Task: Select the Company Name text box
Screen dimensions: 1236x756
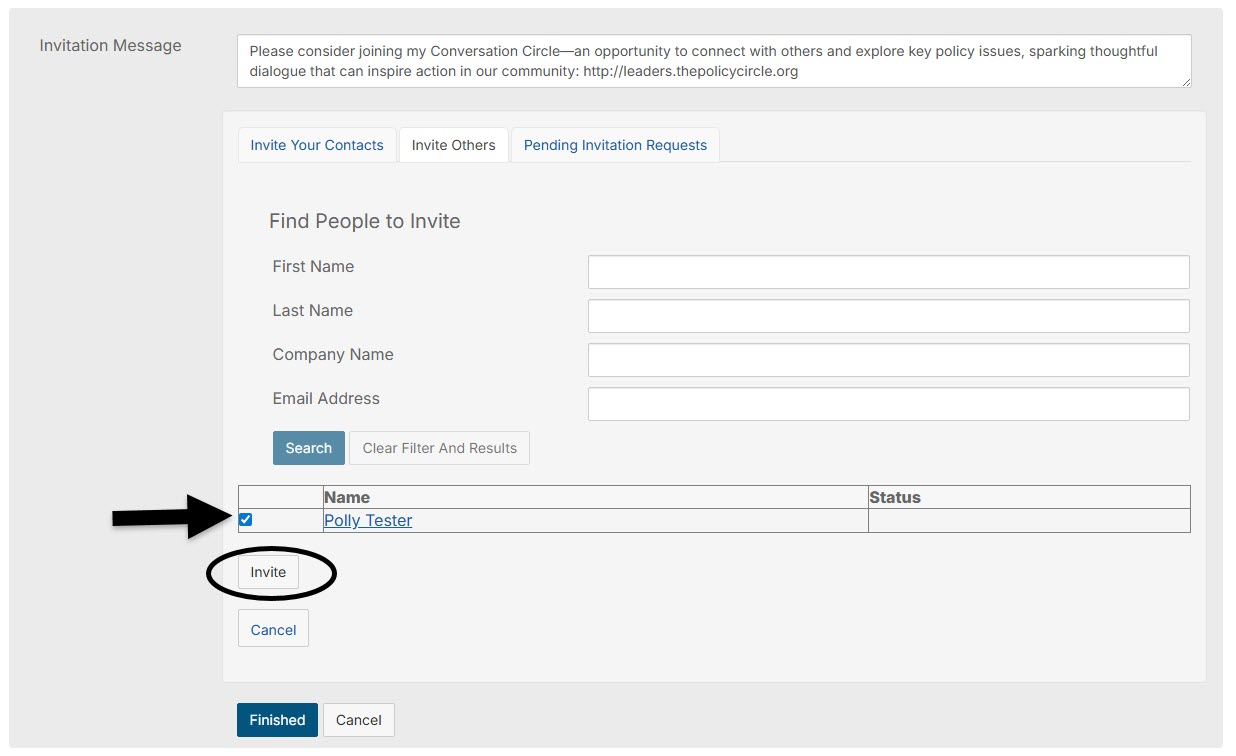Action: click(888, 360)
